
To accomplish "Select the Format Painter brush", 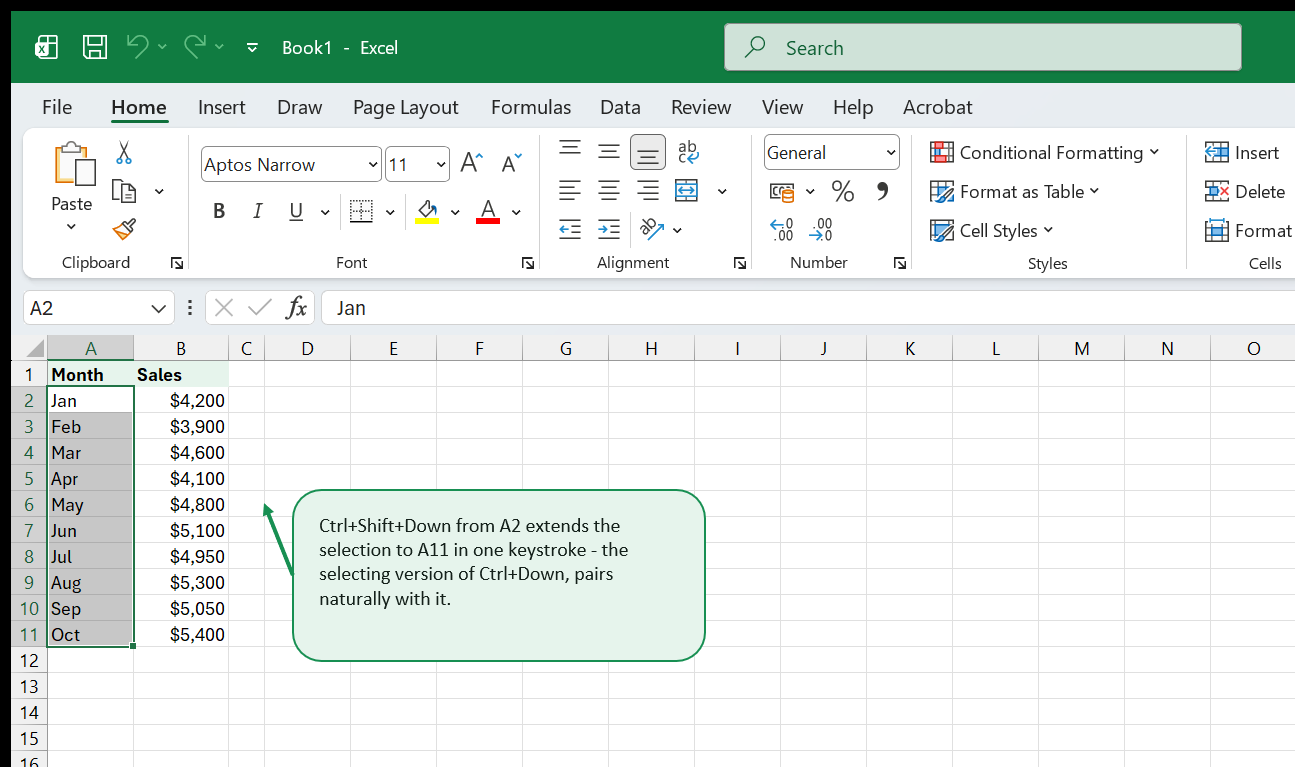I will pyautogui.click(x=124, y=230).
